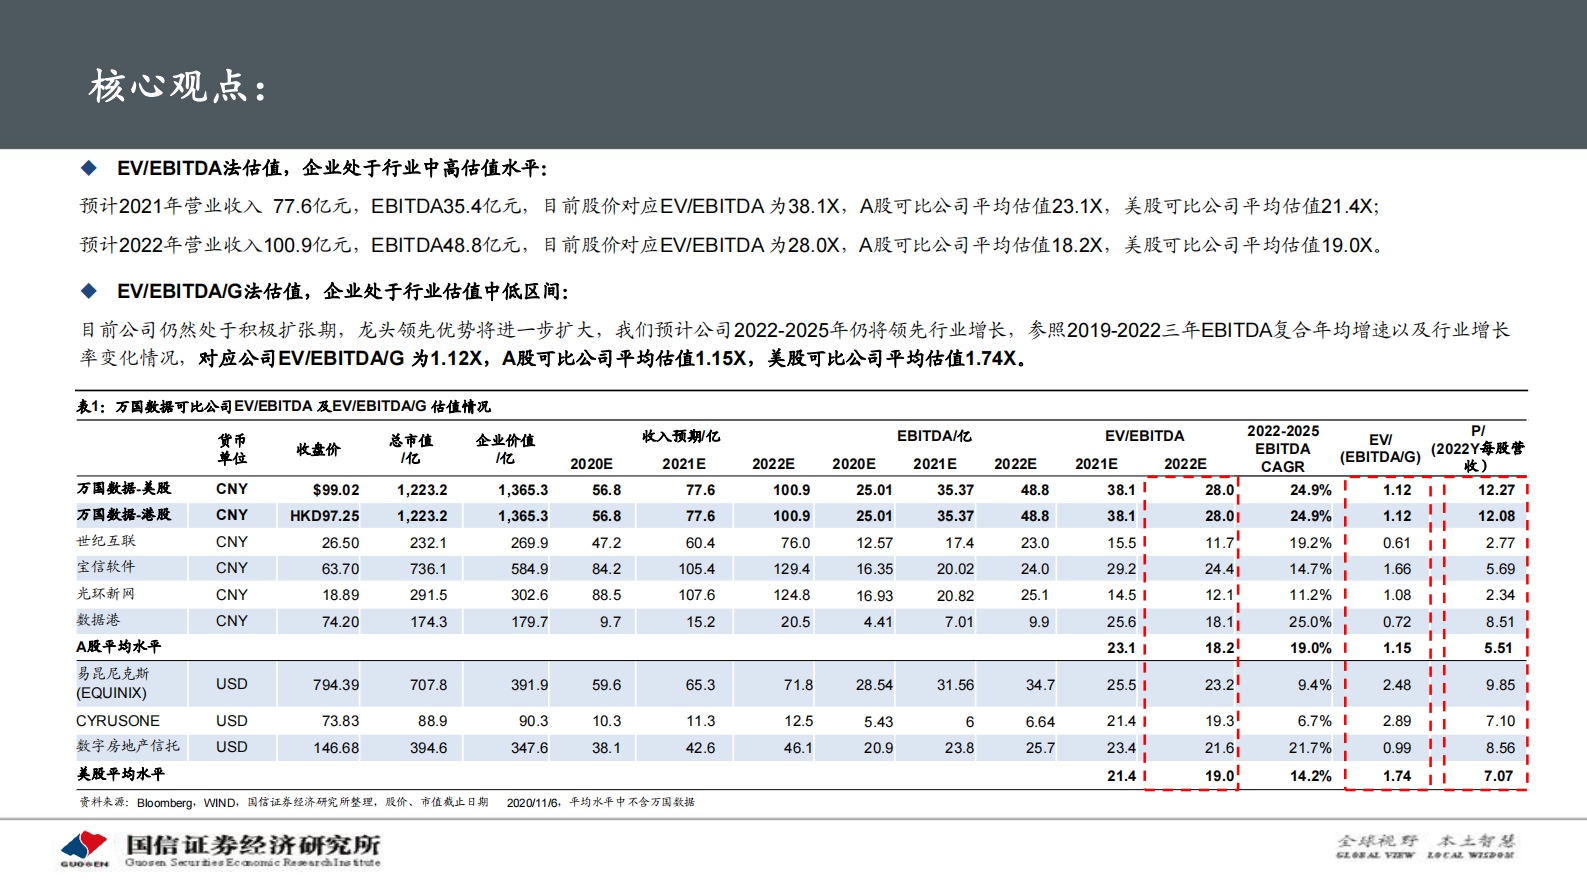Click US average EV/(EBITDA/G) value "1.74"
This screenshot has height=892, width=1587.
[x=1397, y=776]
